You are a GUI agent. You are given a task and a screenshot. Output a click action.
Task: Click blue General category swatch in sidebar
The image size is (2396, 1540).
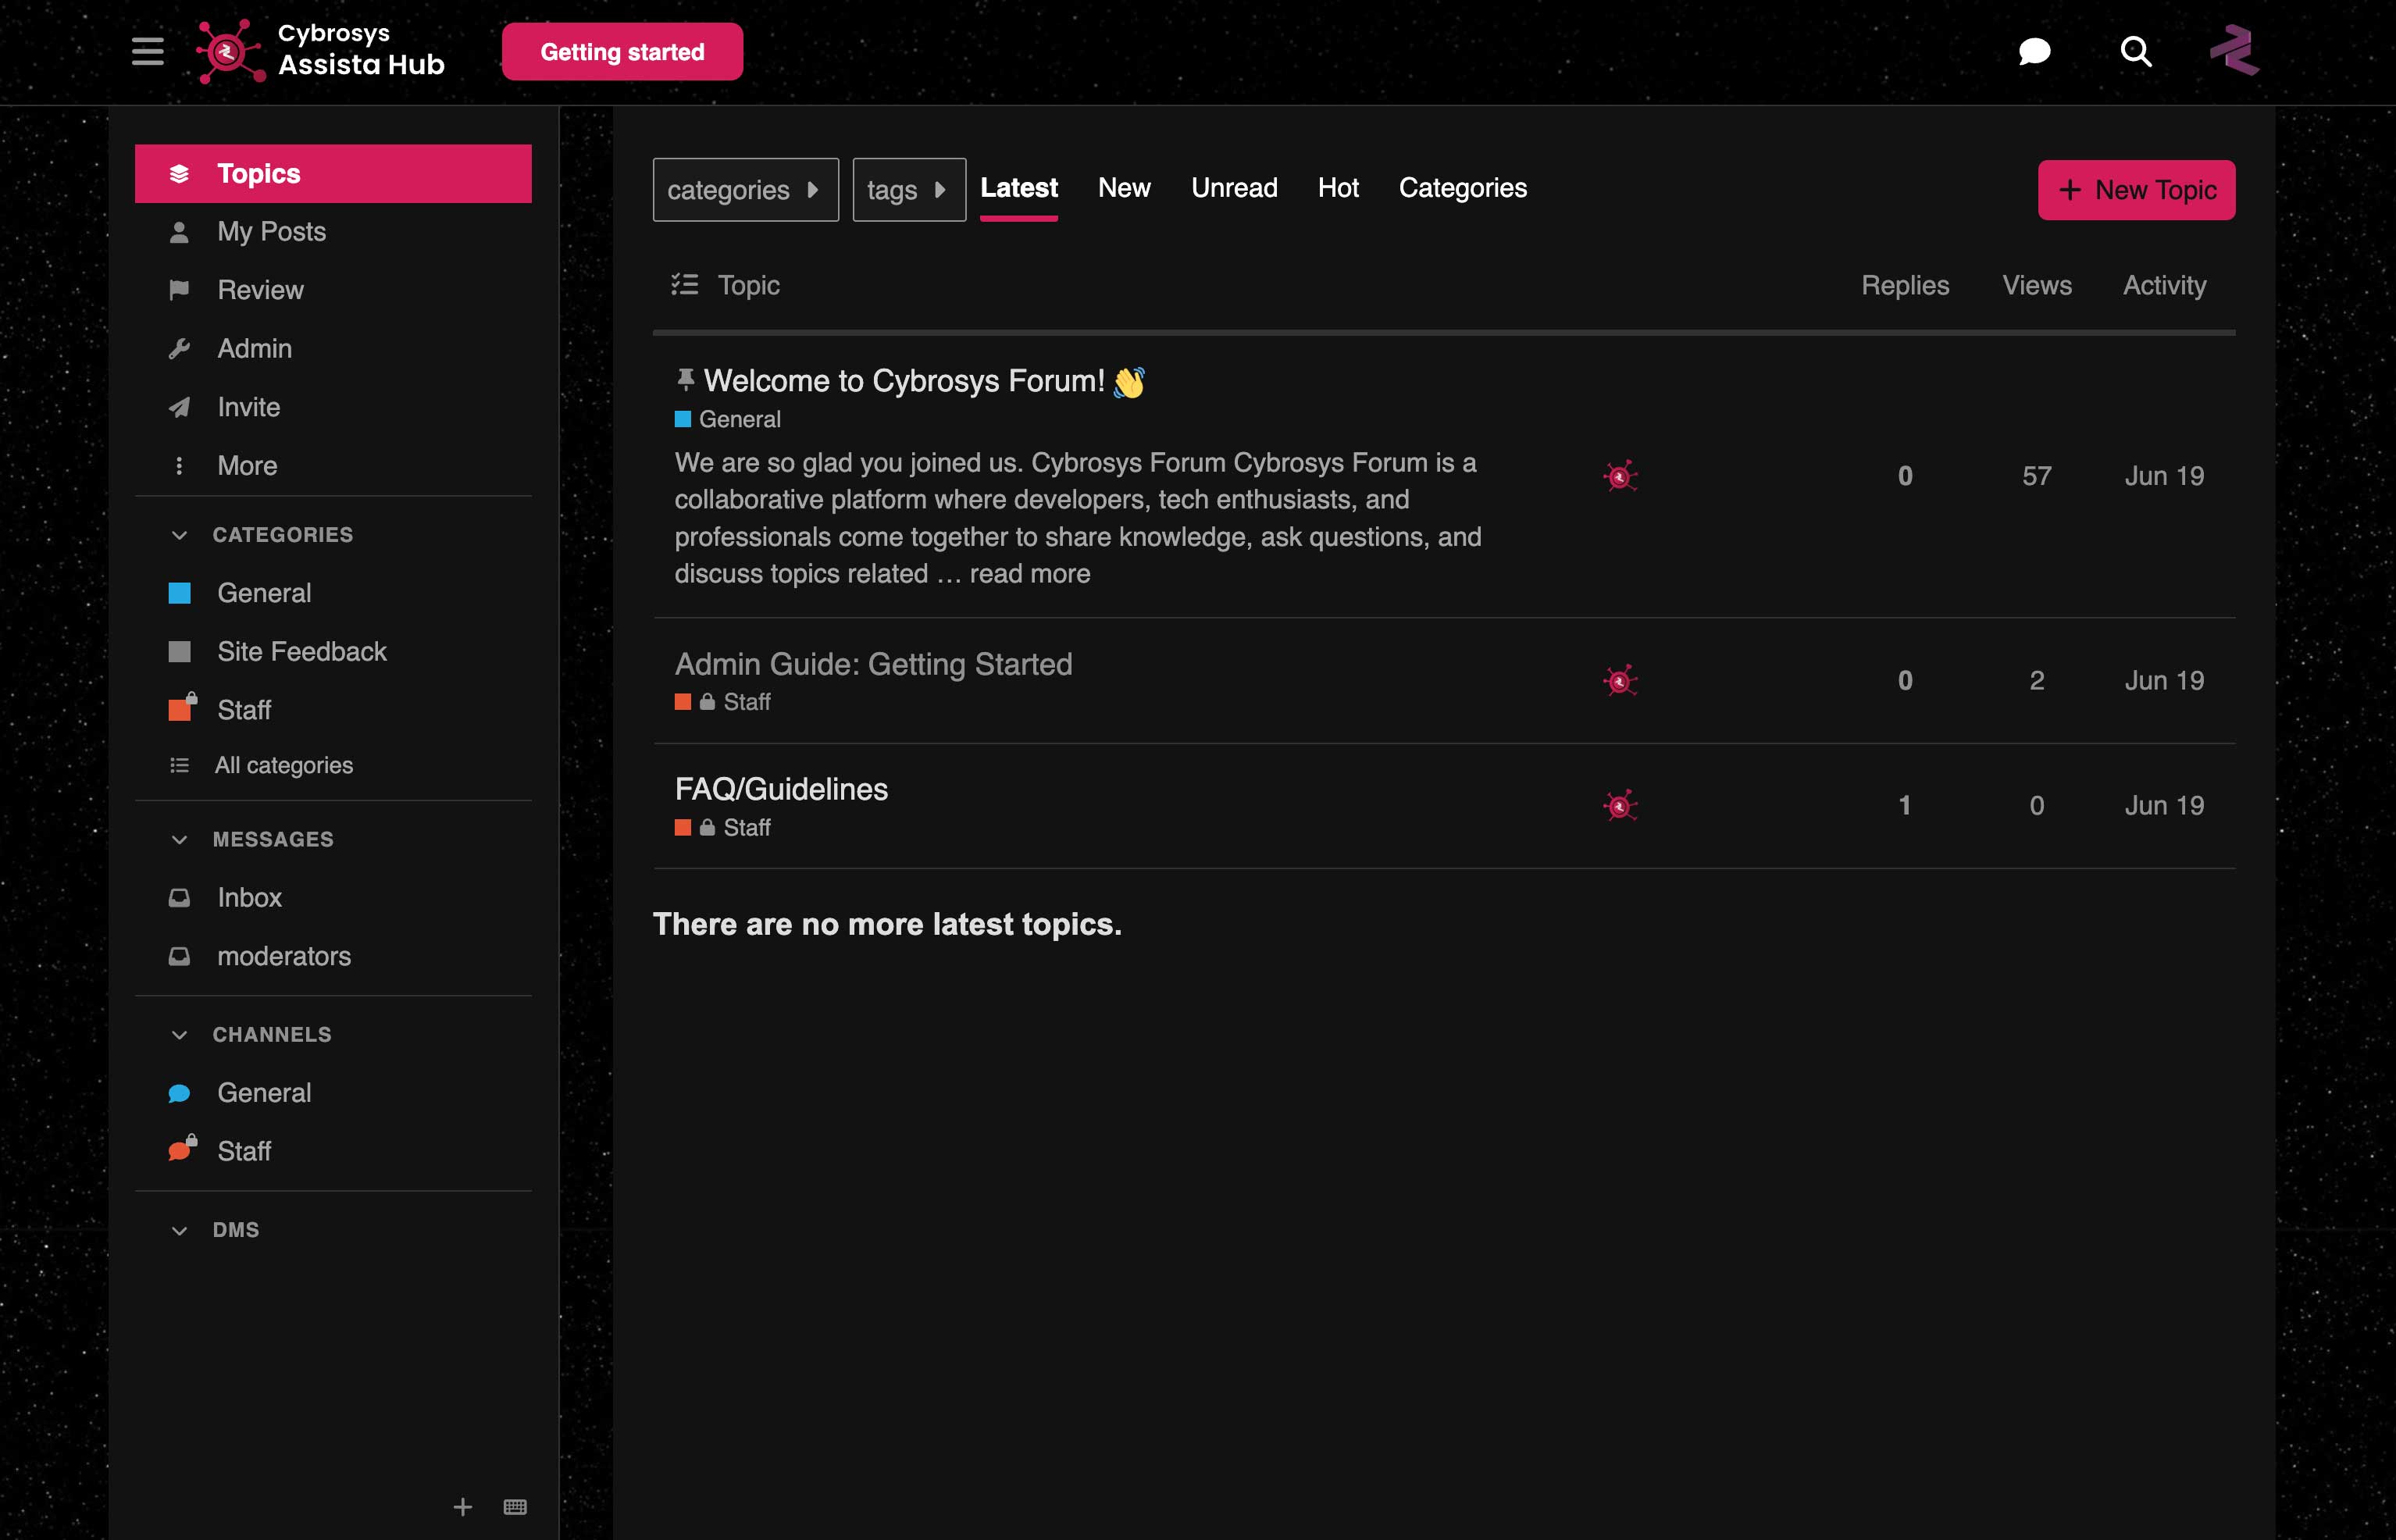coord(180,593)
